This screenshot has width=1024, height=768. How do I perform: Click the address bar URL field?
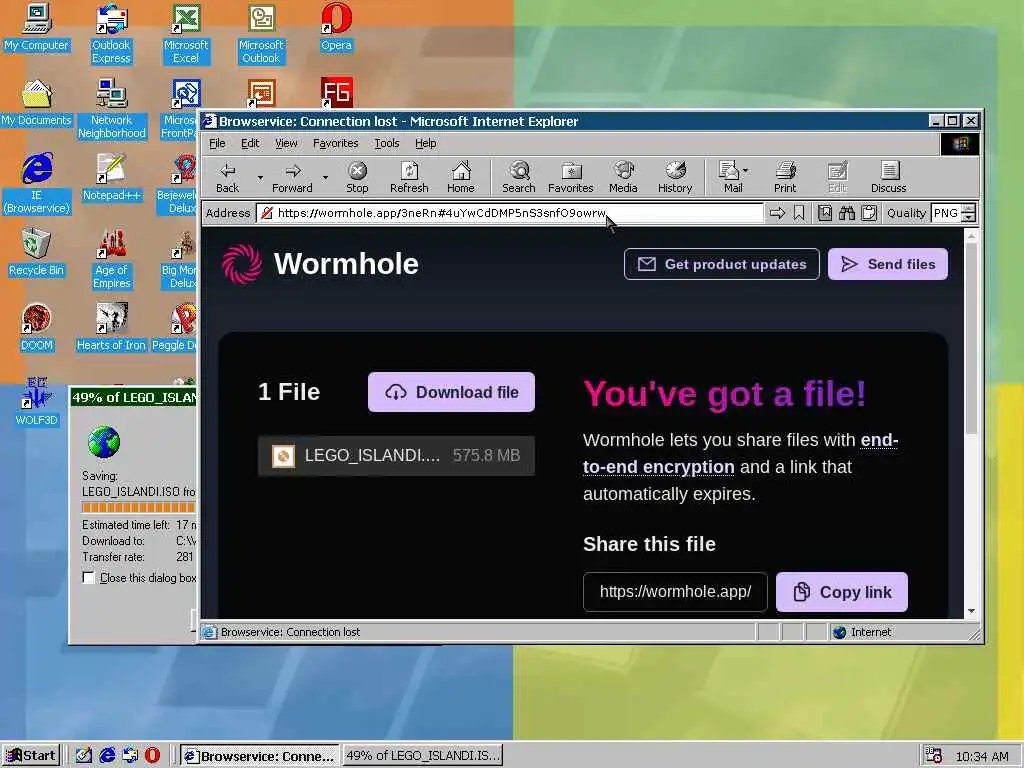click(509, 213)
